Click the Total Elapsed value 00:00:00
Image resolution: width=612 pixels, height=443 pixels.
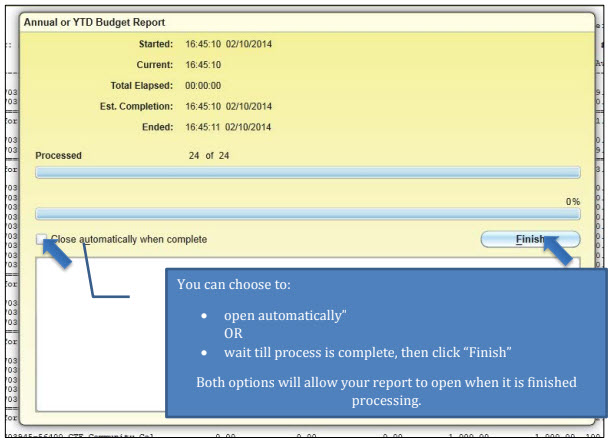(204, 85)
